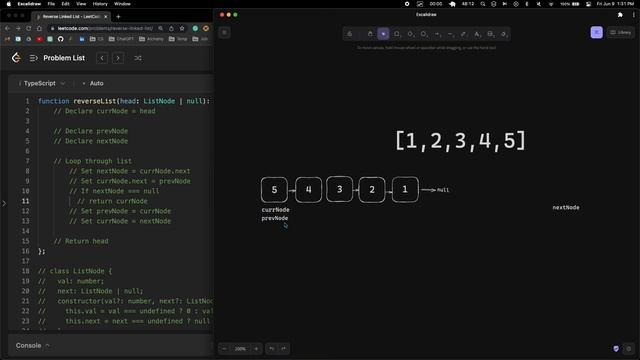Select the Text tool in Excalidraw

click(x=477, y=34)
